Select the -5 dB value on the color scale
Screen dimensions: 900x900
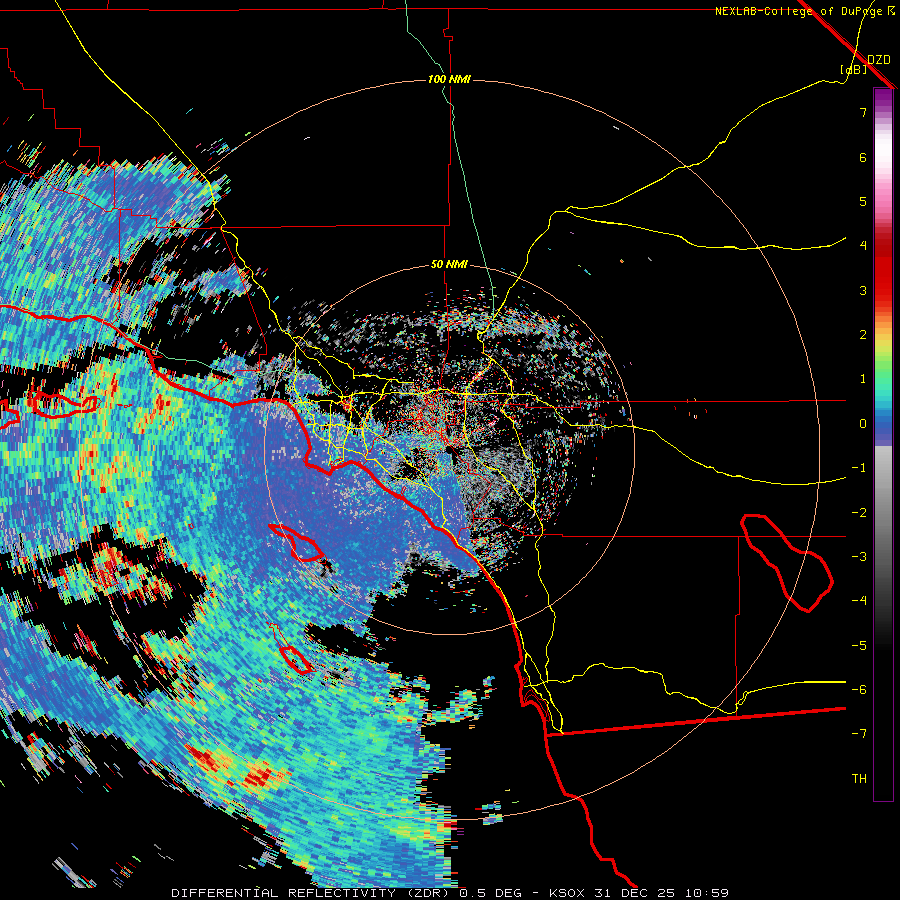point(859,646)
